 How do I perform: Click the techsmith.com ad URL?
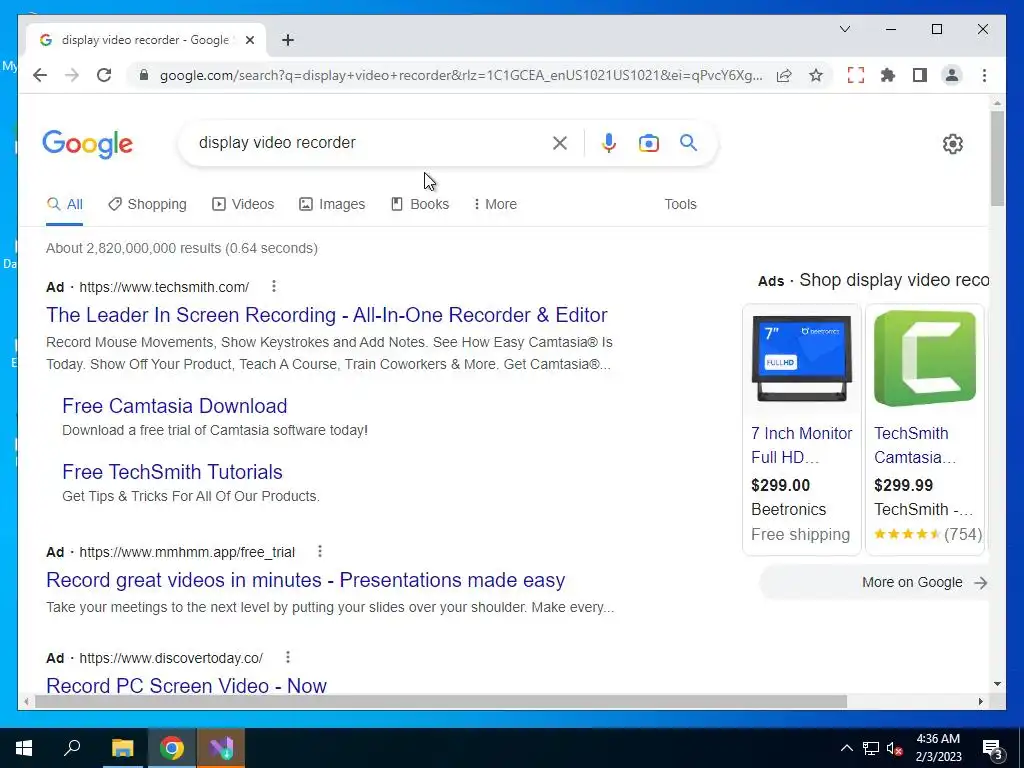point(164,287)
